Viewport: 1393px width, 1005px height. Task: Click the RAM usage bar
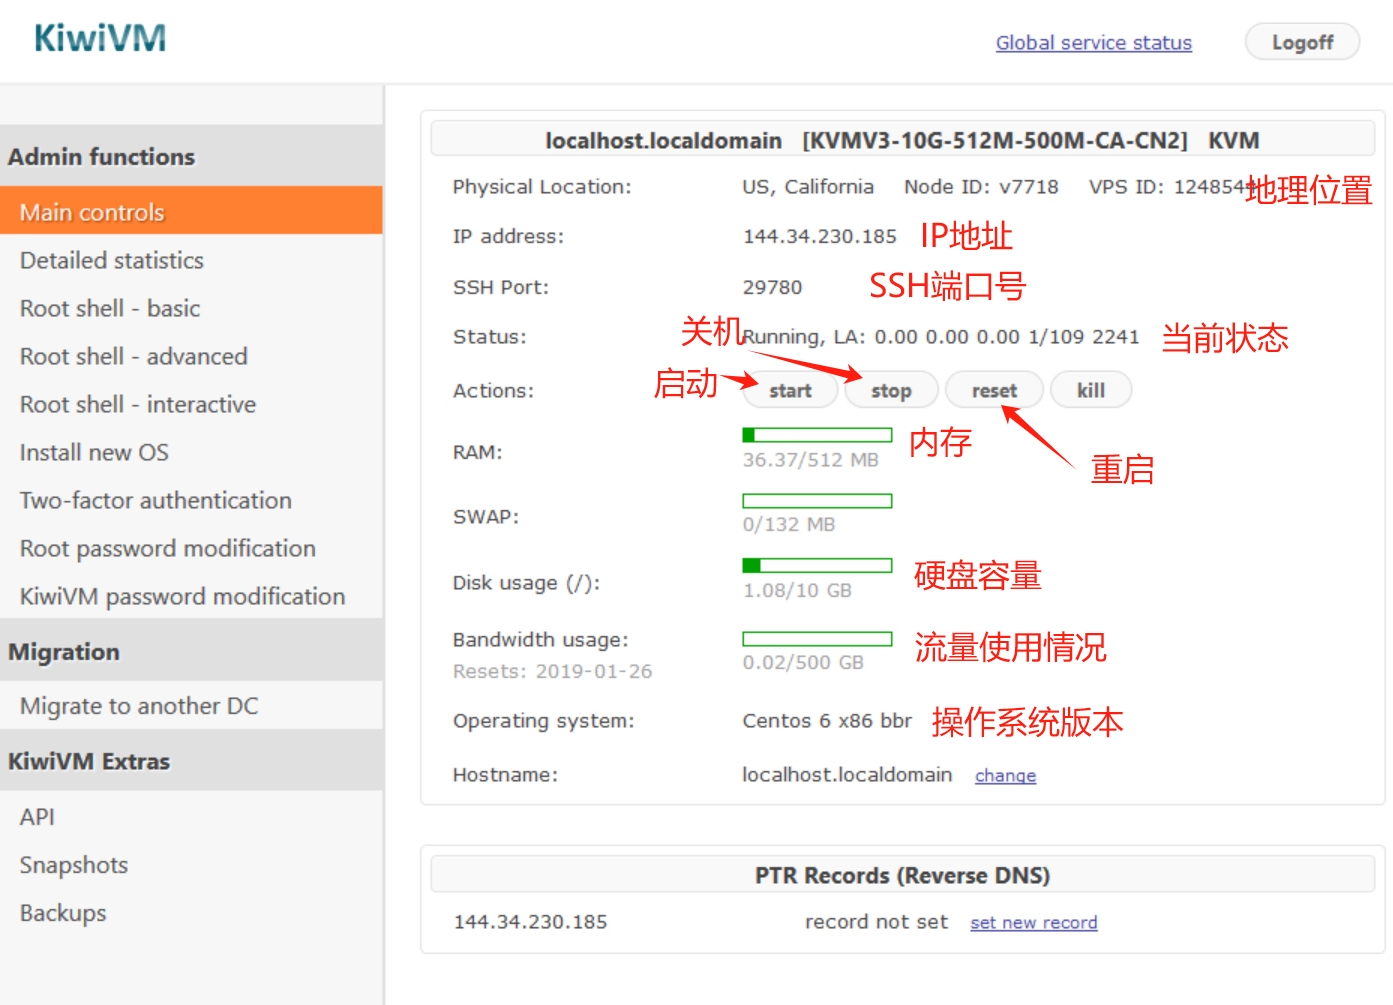[x=817, y=435]
